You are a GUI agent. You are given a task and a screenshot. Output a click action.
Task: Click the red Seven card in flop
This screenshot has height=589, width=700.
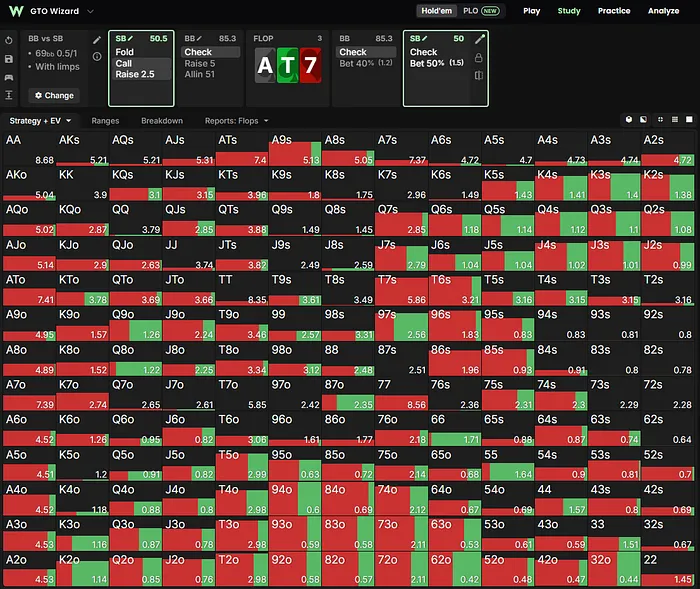310,65
